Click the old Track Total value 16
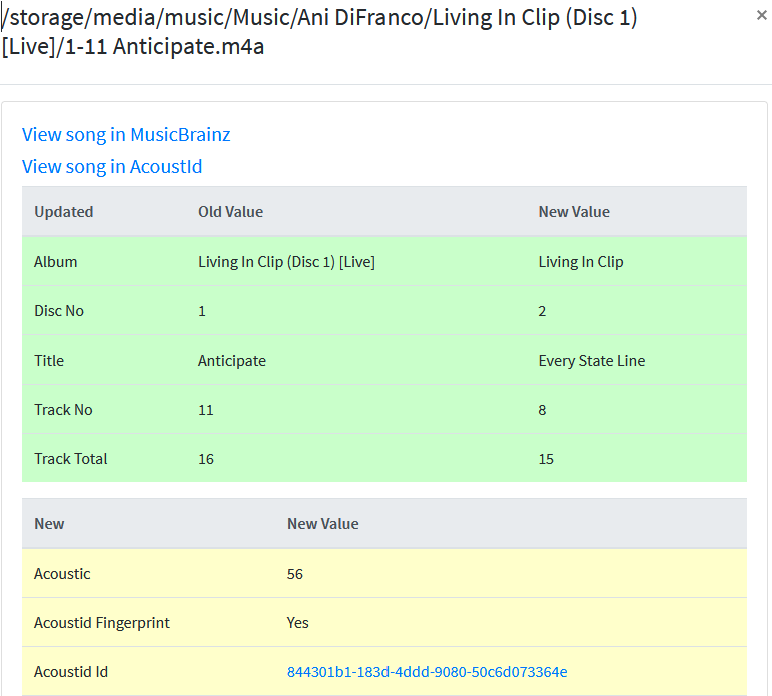The height and width of the screenshot is (696, 772). coord(206,459)
